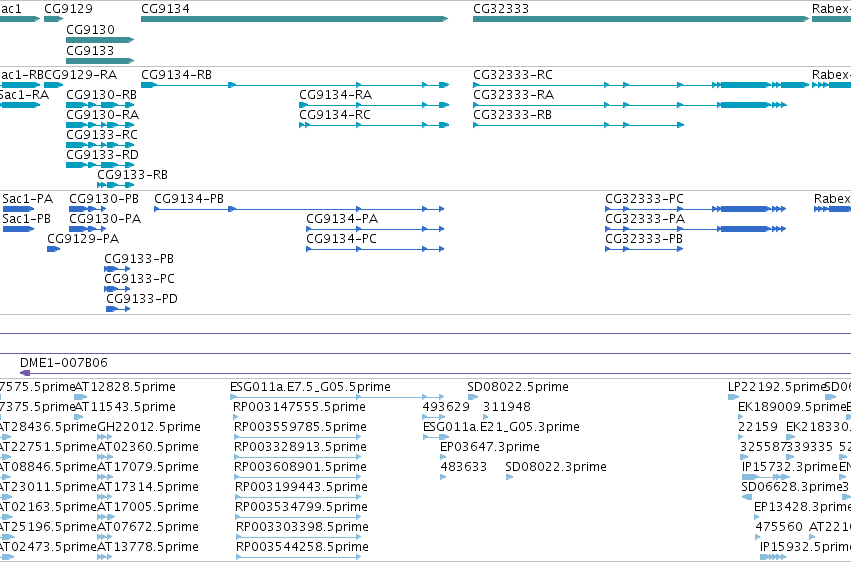Open protein CG9133-PC
851x562 pixels.
[x=139, y=279]
